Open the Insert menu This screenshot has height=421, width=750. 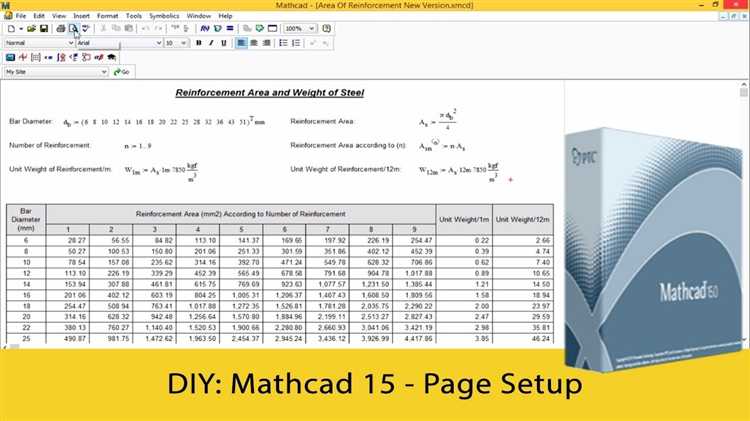pyautogui.click(x=81, y=16)
